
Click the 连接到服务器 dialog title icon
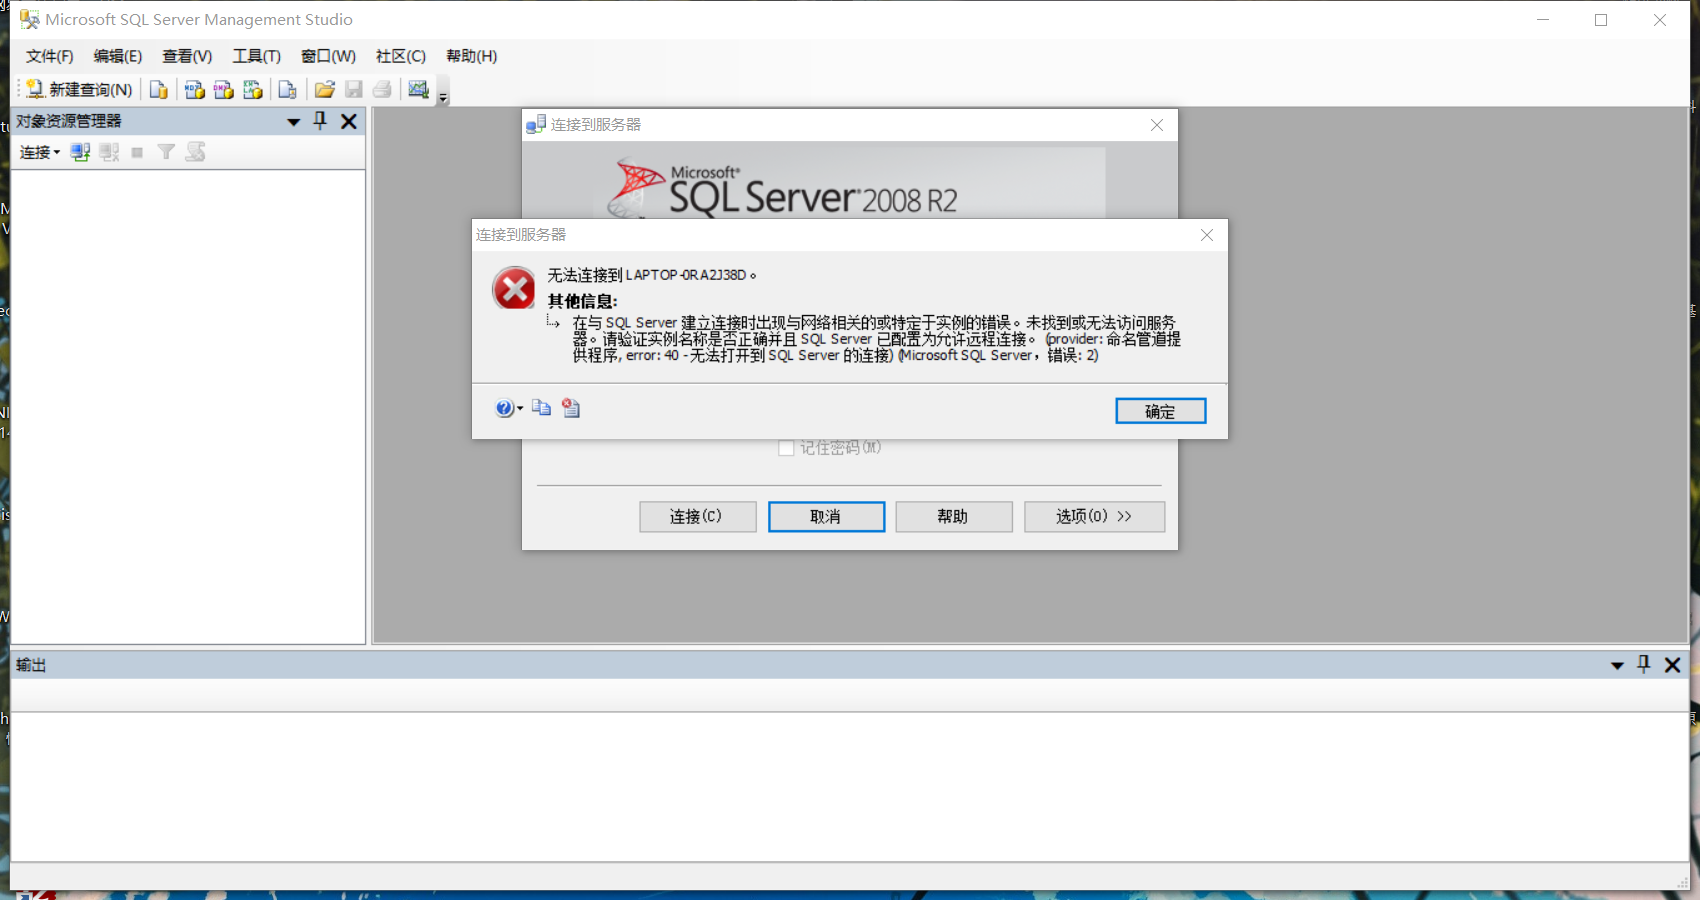point(536,124)
